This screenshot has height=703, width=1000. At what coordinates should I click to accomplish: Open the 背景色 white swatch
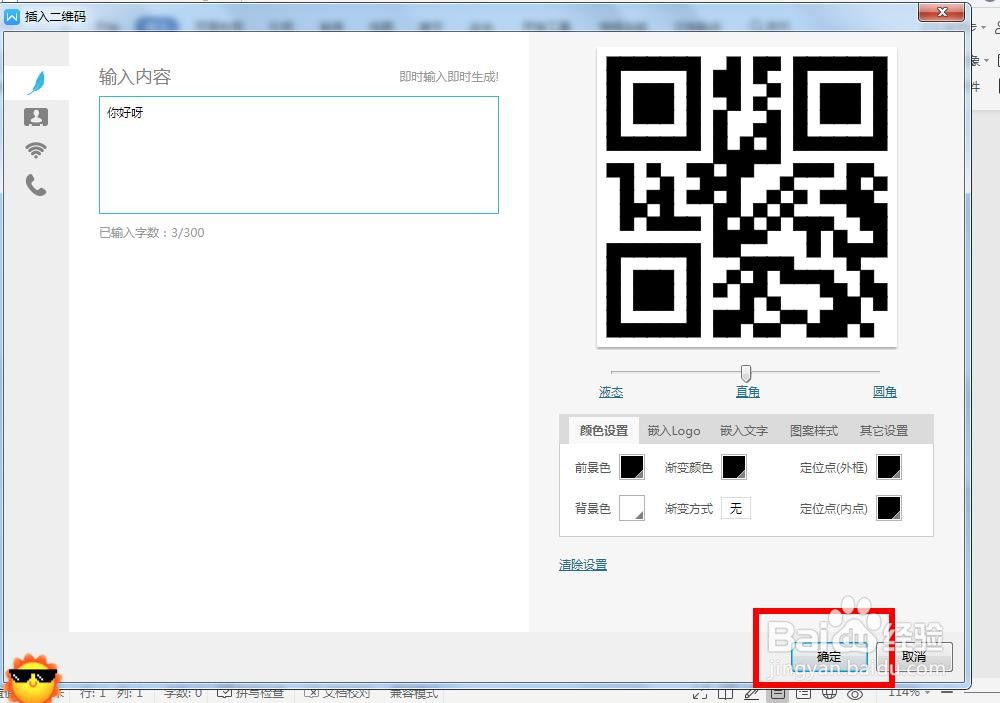(x=632, y=508)
